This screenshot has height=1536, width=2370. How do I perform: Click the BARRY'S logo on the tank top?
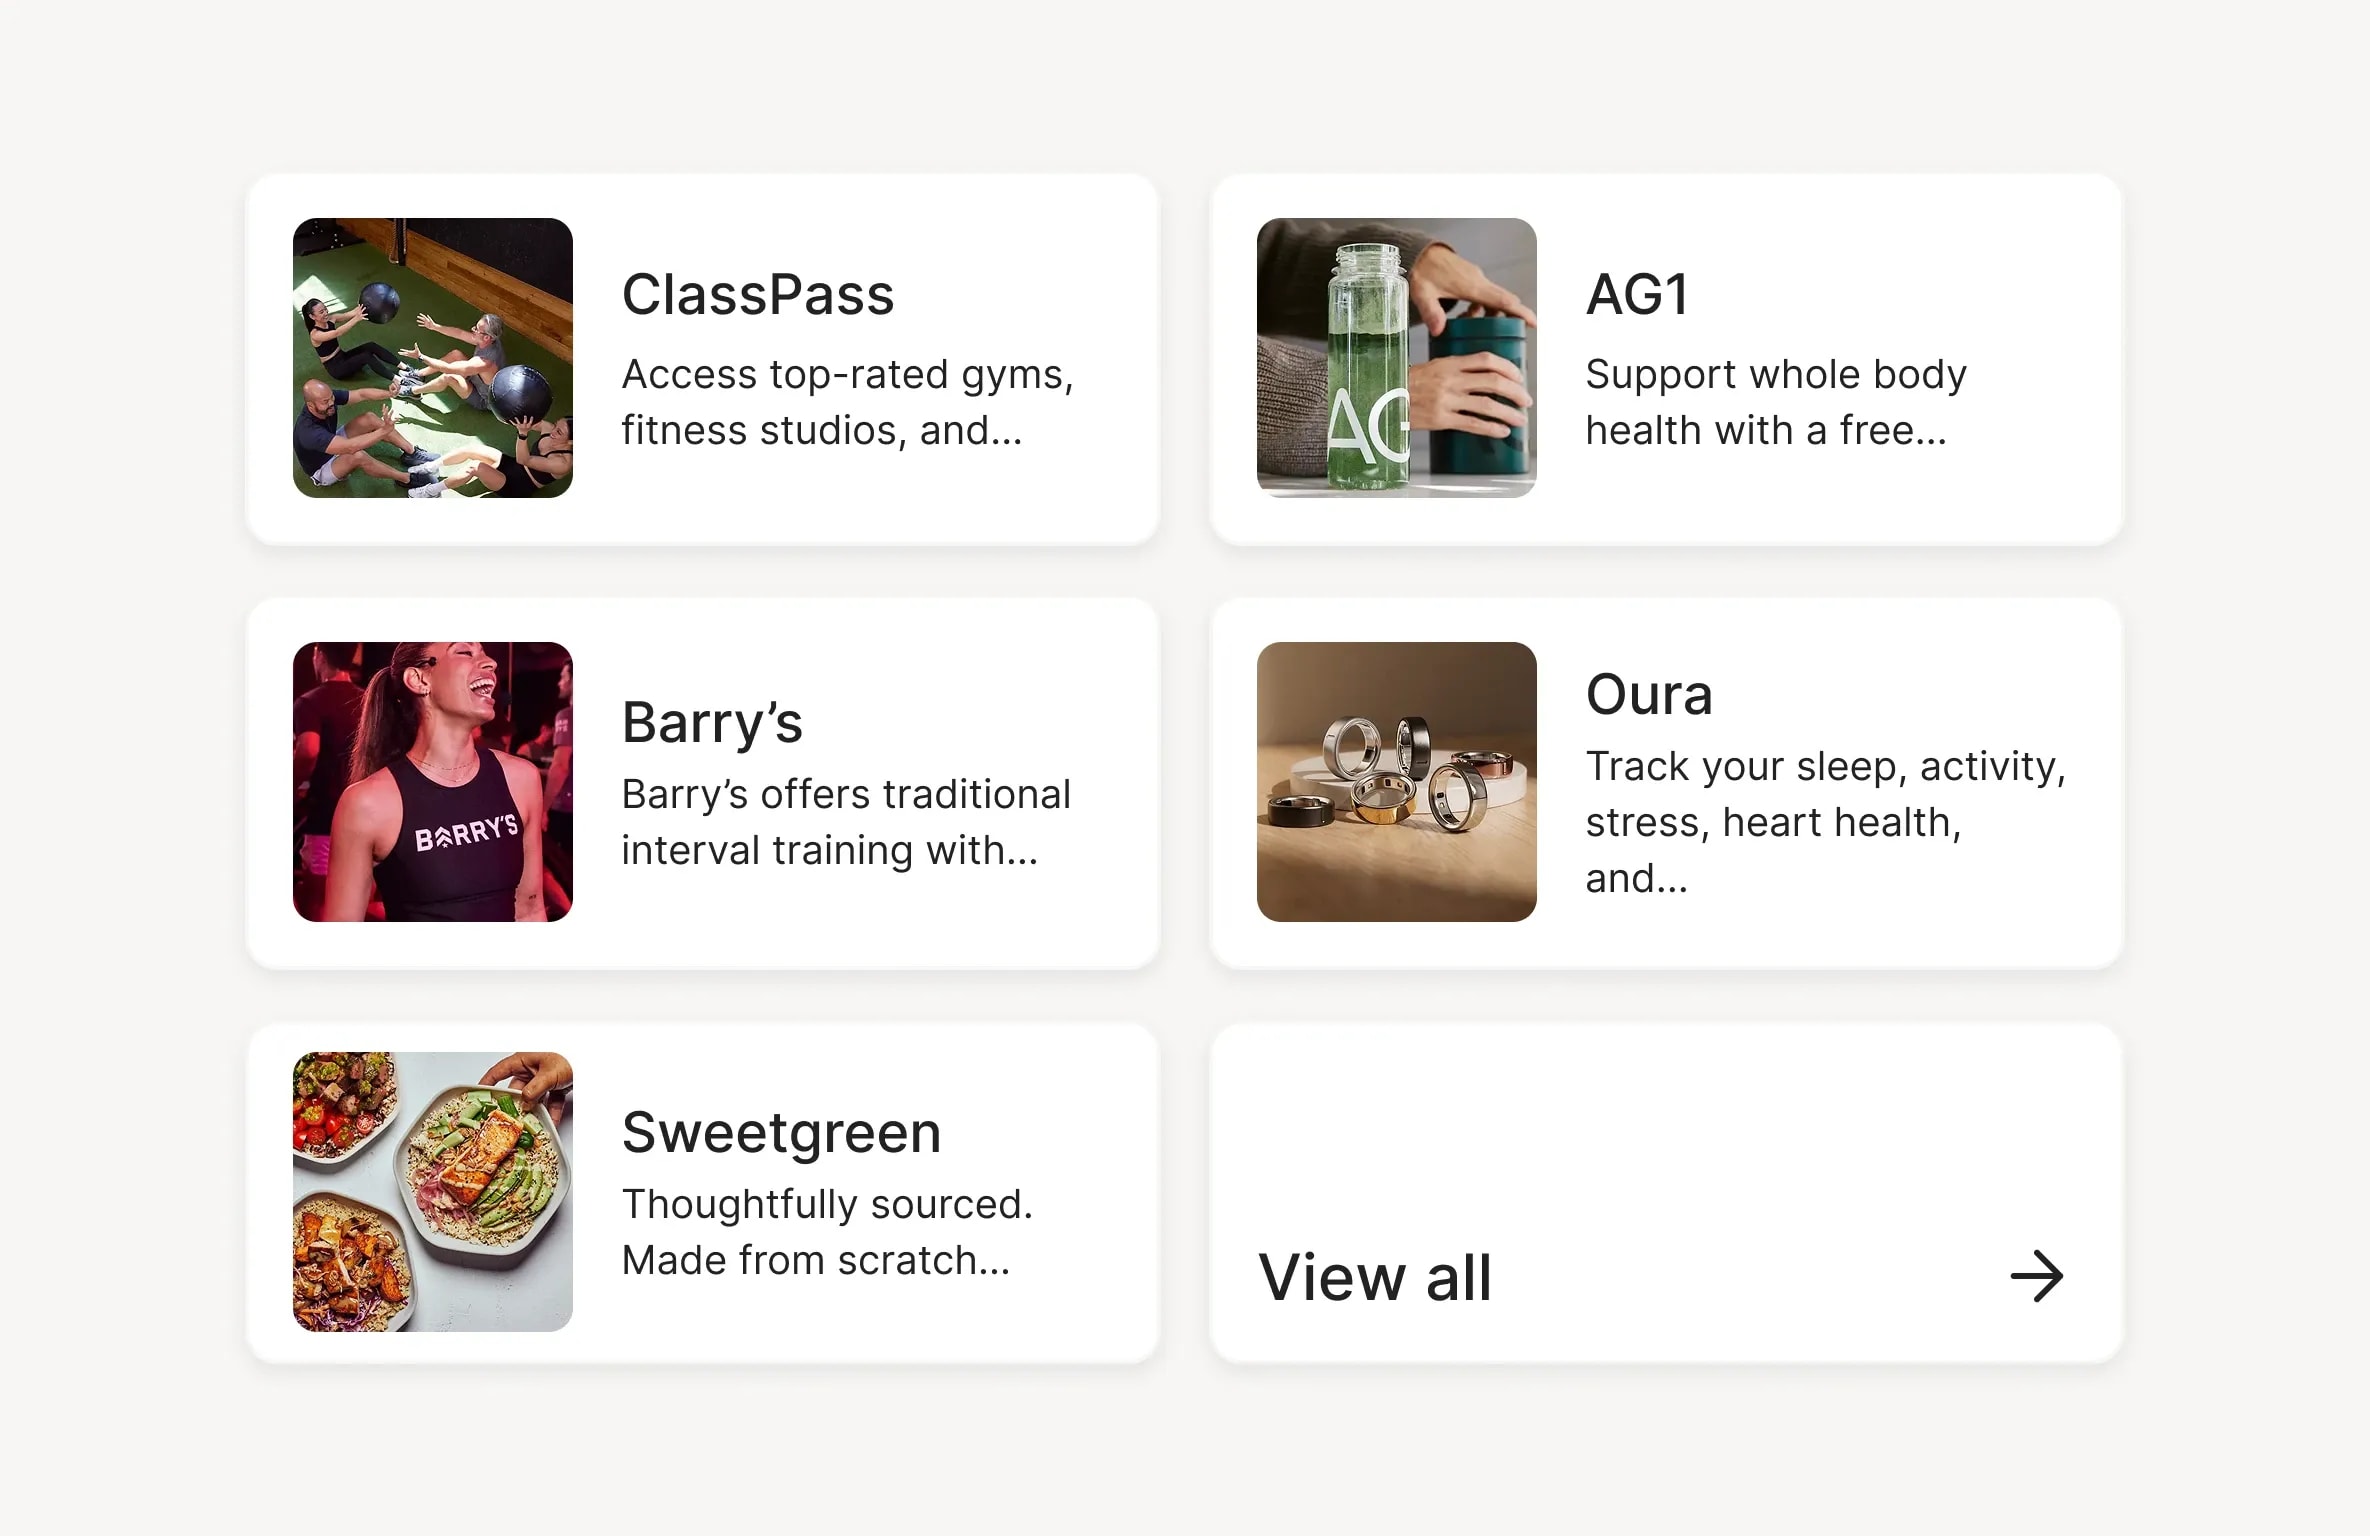click(x=466, y=832)
